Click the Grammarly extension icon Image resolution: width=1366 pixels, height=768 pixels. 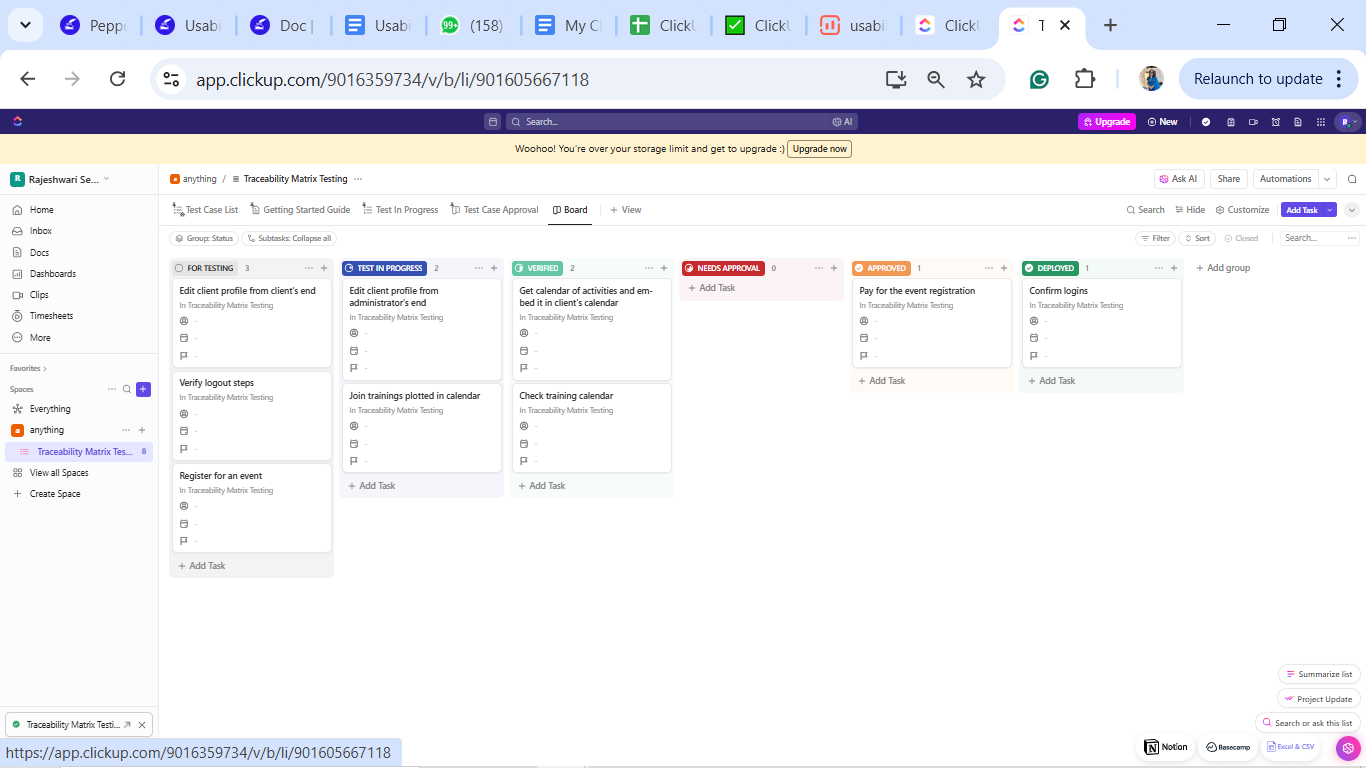click(1040, 79)
